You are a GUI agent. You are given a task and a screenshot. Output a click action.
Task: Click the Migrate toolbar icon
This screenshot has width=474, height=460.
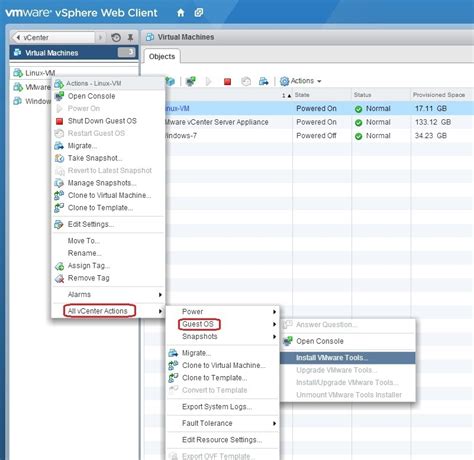264,81
